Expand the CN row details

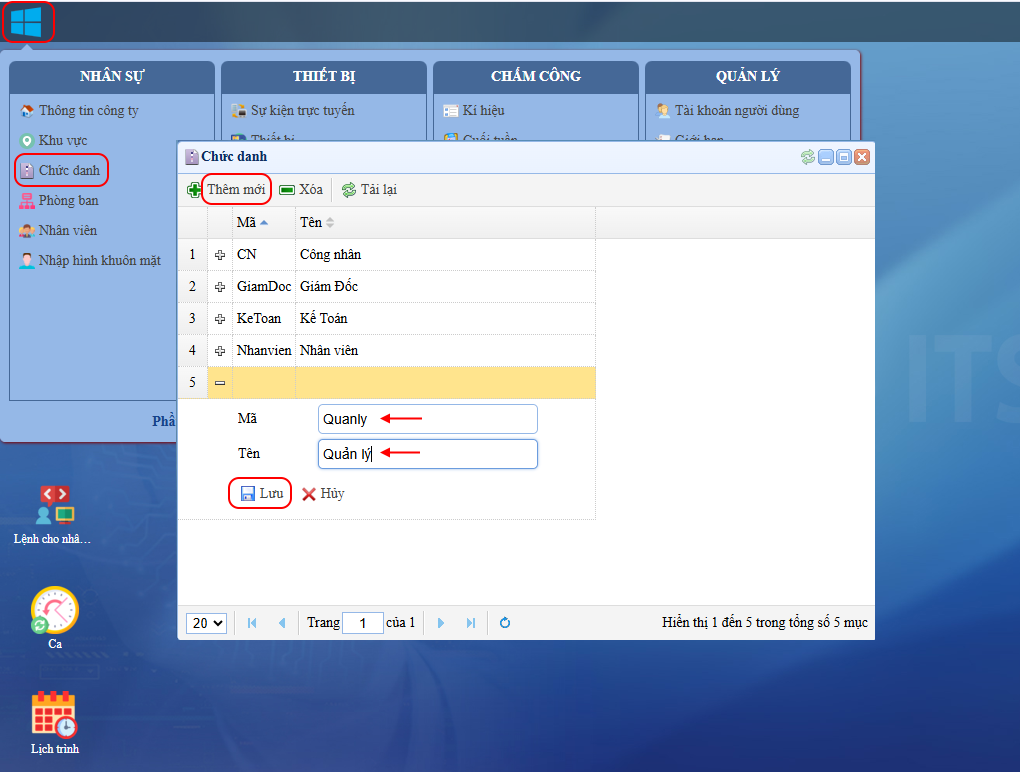coord(220,255)
